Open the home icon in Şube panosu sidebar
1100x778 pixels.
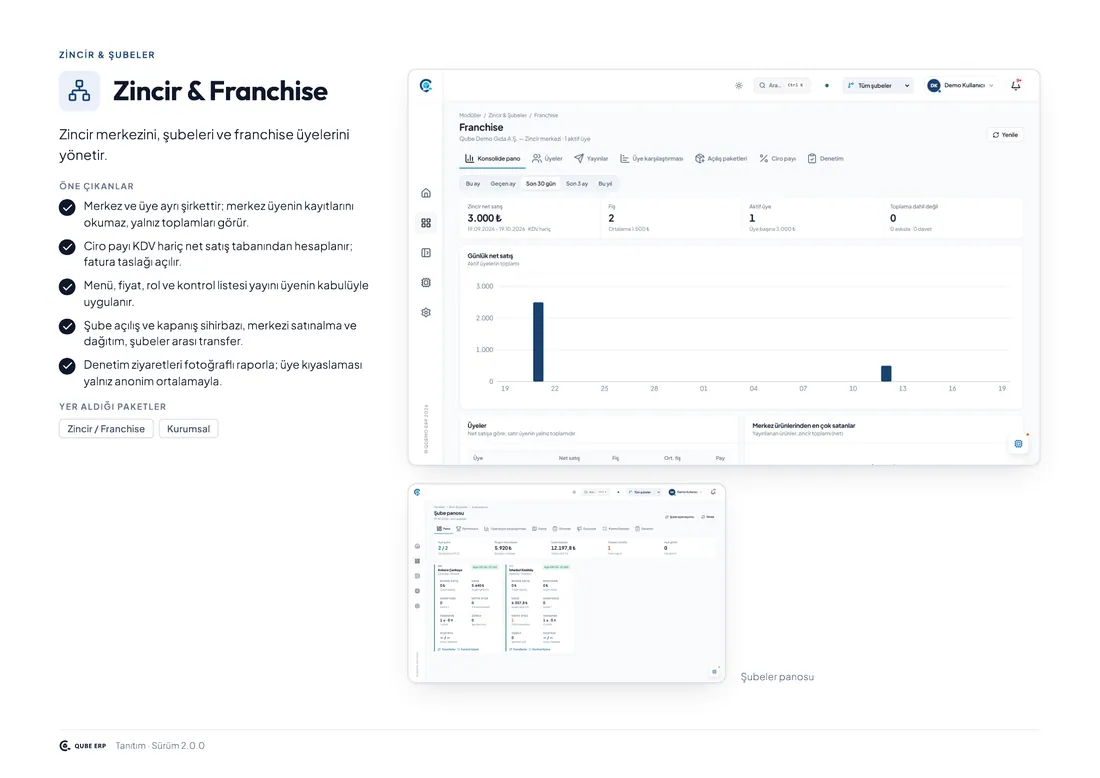point(417,546)
